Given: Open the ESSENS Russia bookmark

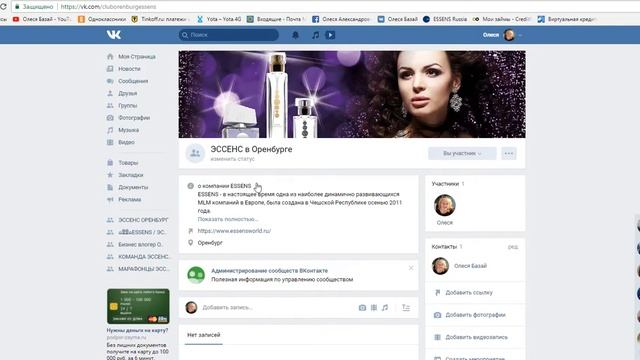Looking at the screenshot, I should 445,19.
